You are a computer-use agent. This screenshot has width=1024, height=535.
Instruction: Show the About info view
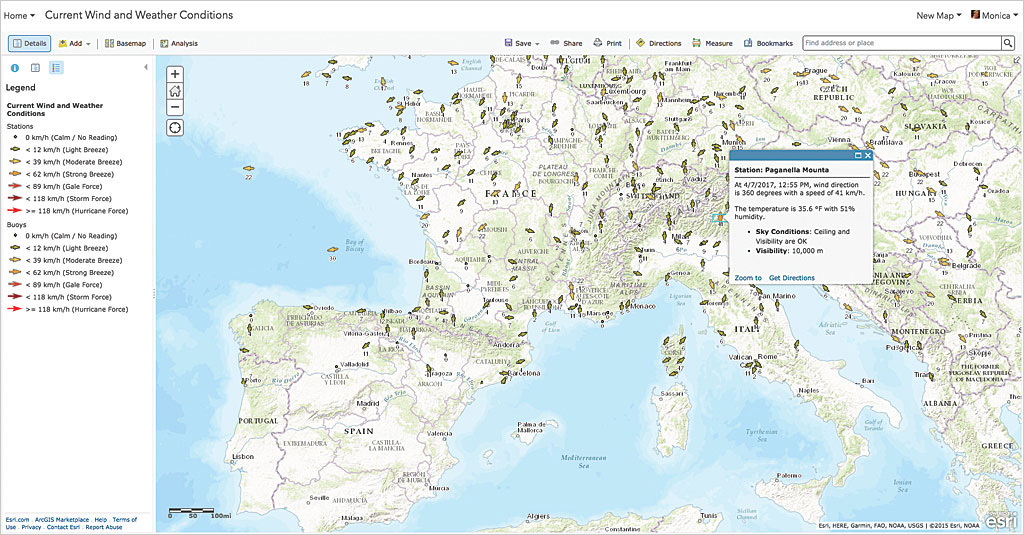(15, 68)
